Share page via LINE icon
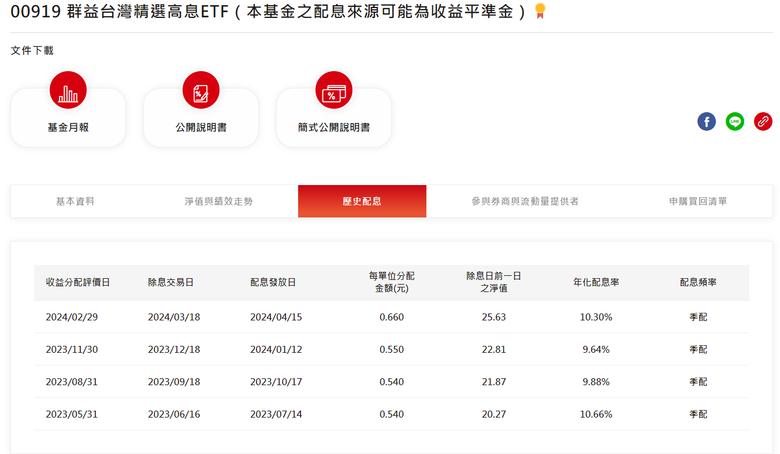This screenshot has height=454, width=780. (735, 121)
